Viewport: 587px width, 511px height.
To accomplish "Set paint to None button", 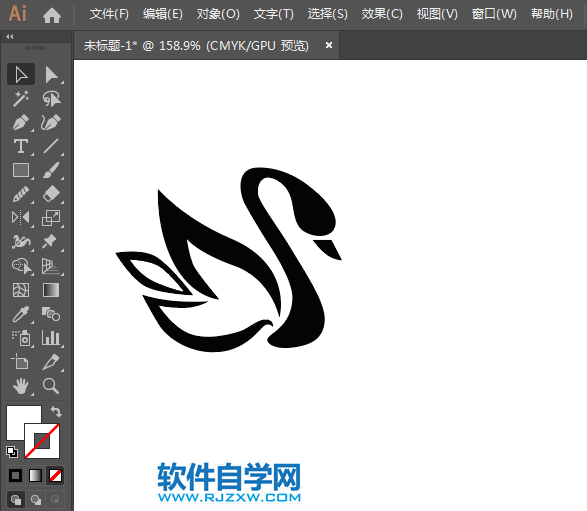I will click(x=56, y=476).
